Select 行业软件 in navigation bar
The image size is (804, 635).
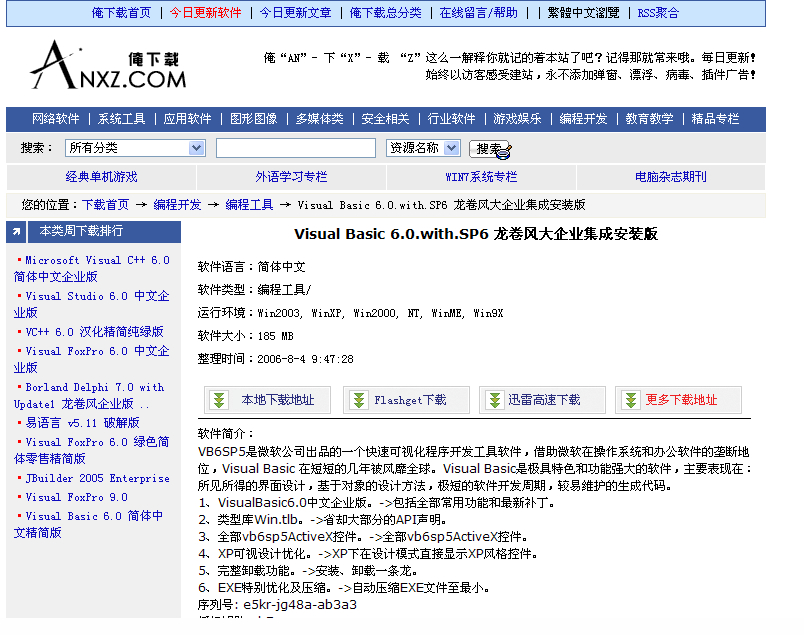(x=451, y=119)
